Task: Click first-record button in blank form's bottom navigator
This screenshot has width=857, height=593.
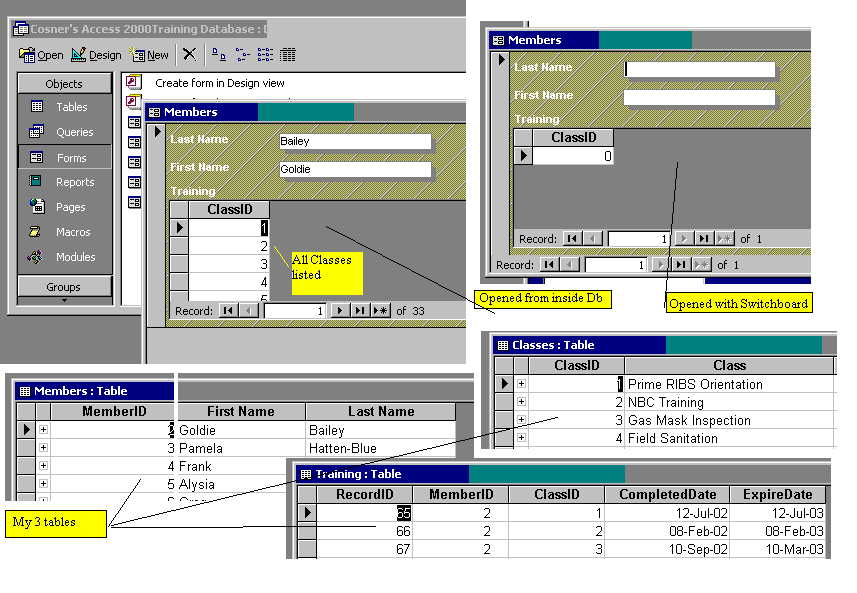Action: coord(549,265)
